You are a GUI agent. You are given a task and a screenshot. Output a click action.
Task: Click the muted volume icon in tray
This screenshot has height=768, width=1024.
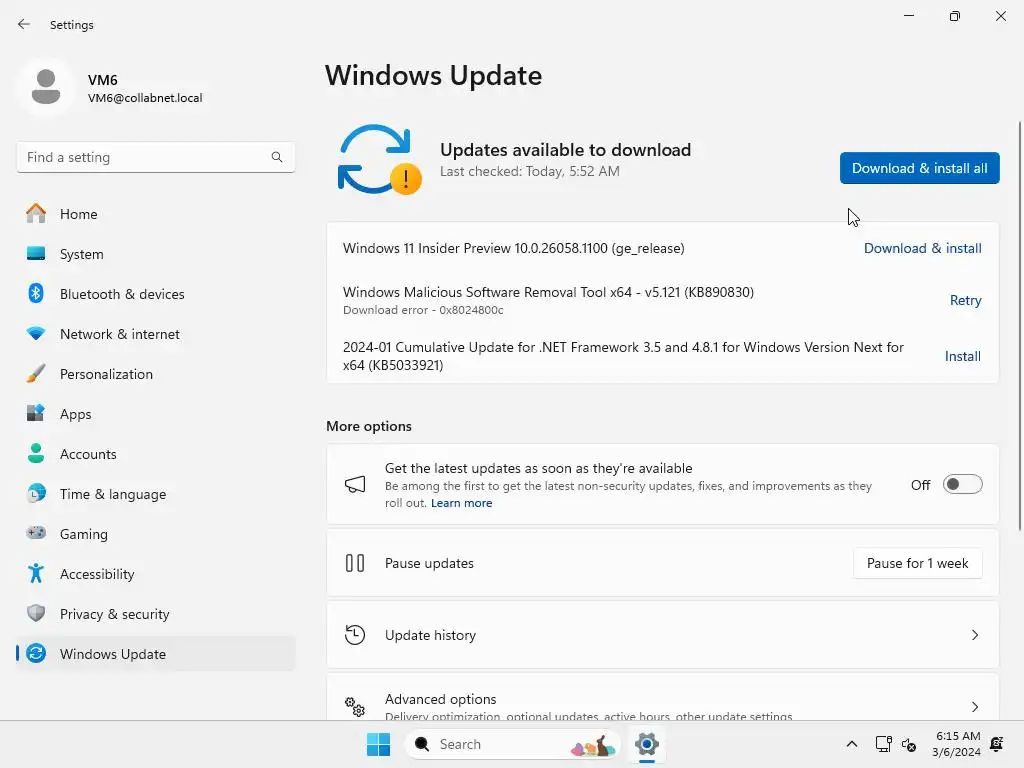coord(908,744)
